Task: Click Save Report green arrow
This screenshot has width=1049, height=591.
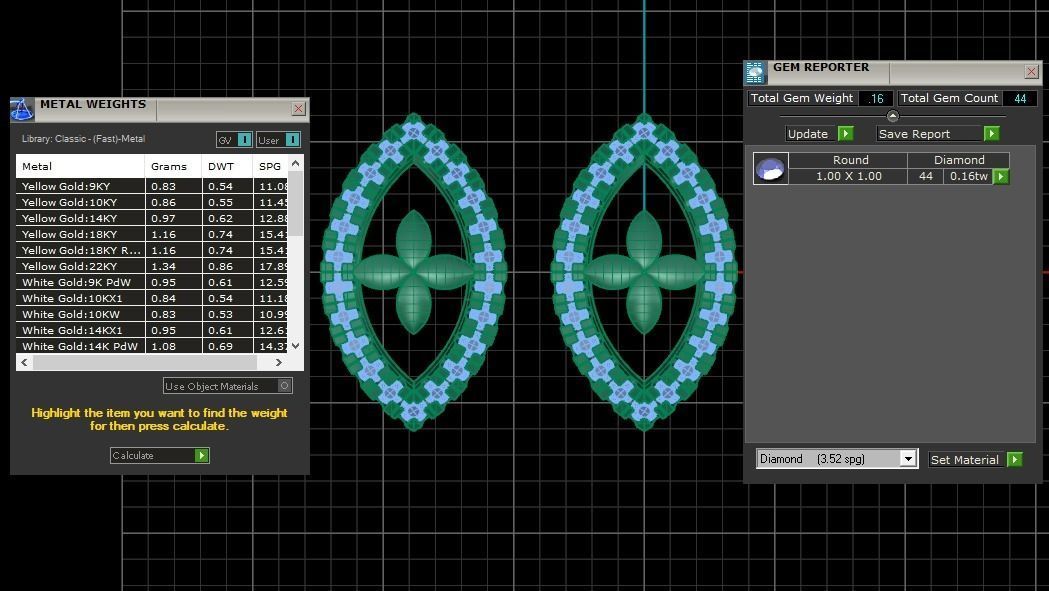Action: pos(991,133)
